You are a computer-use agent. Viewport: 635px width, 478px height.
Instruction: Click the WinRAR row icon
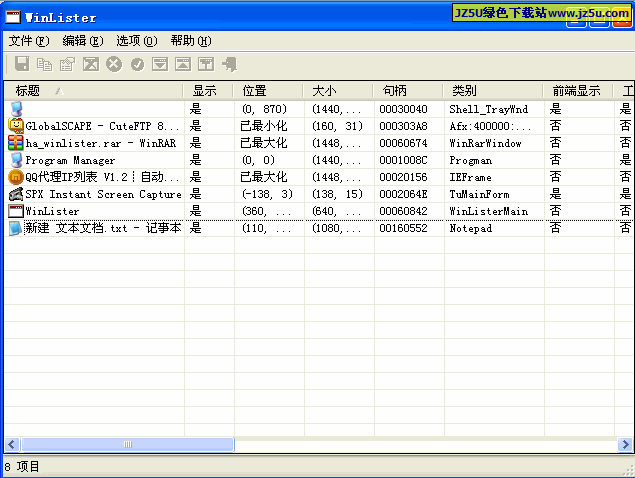pos(16,143)
